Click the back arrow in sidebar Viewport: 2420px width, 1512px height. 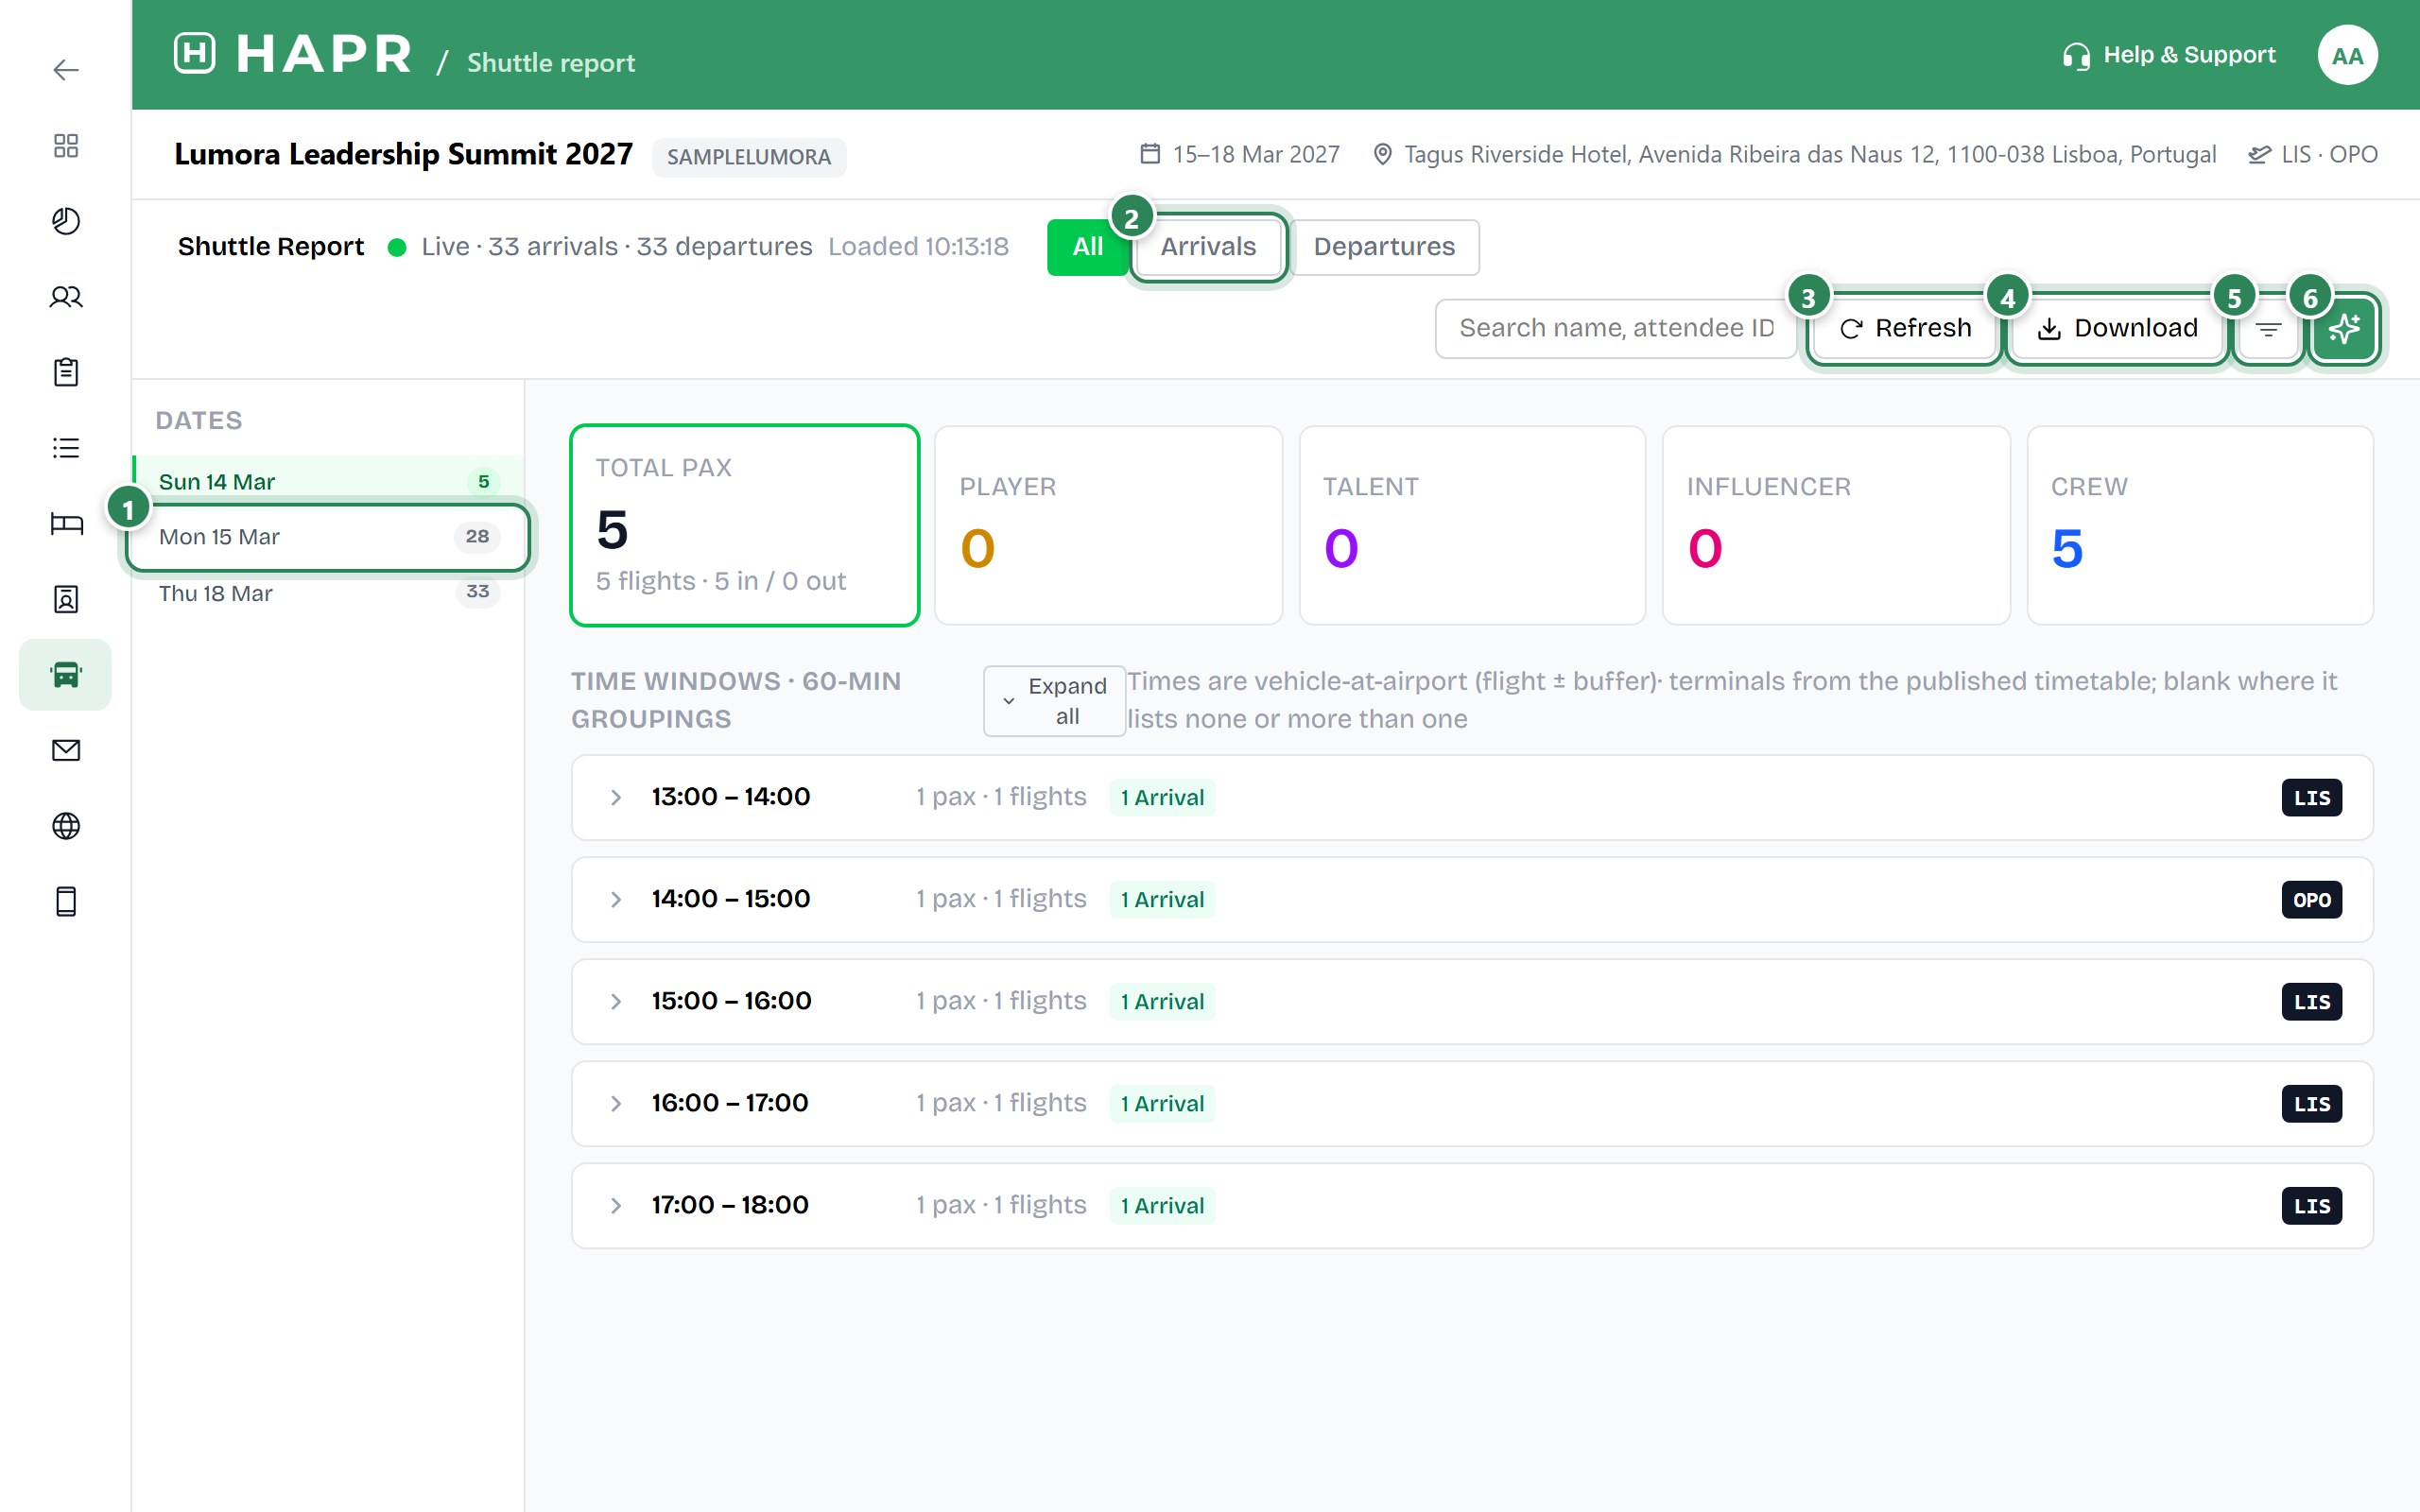point(66,70)
